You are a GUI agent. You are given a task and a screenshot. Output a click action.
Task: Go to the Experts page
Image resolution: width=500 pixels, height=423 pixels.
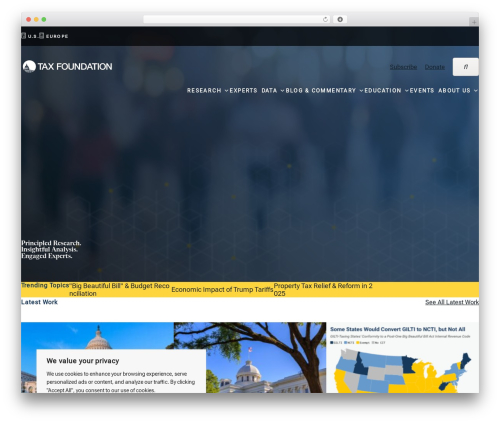243,91
